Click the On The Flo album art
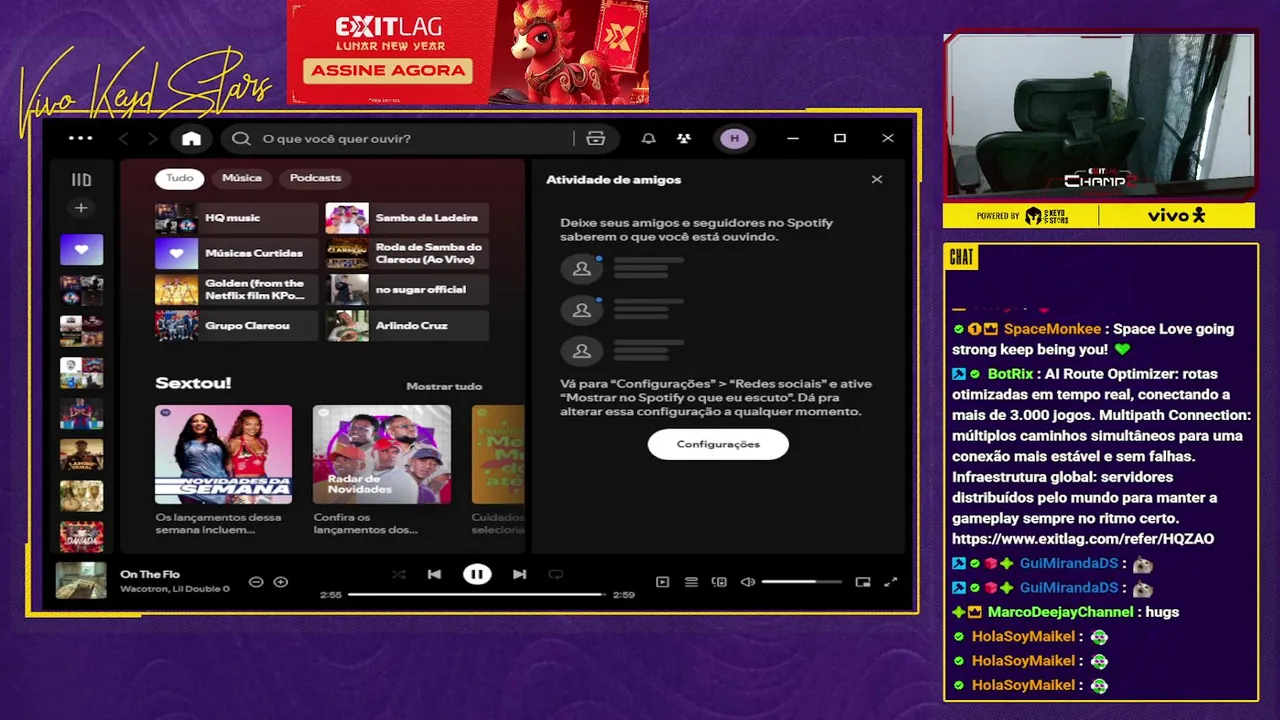Screen dimensions: 1280x720 click(81, 581)
